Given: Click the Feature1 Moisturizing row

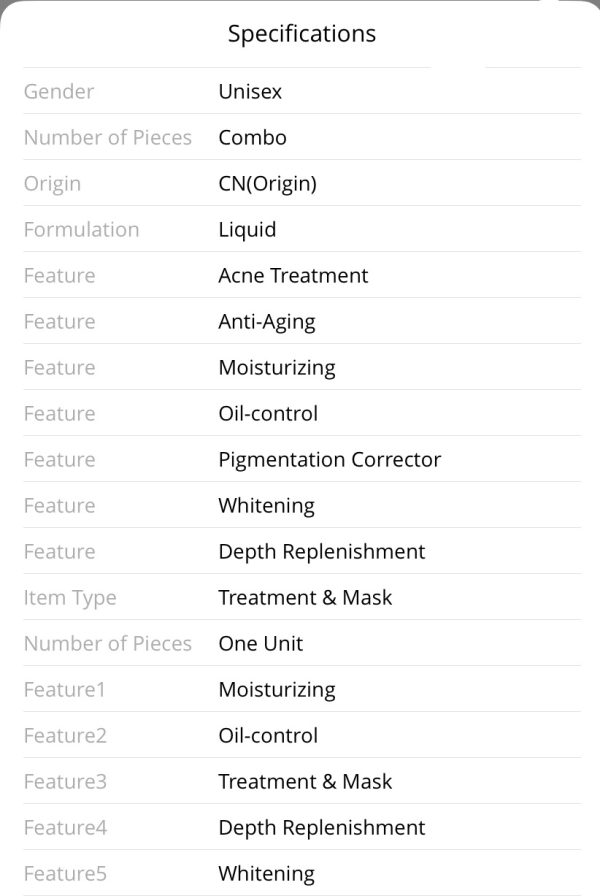Looking at the screenshot, I should [302, 689].
